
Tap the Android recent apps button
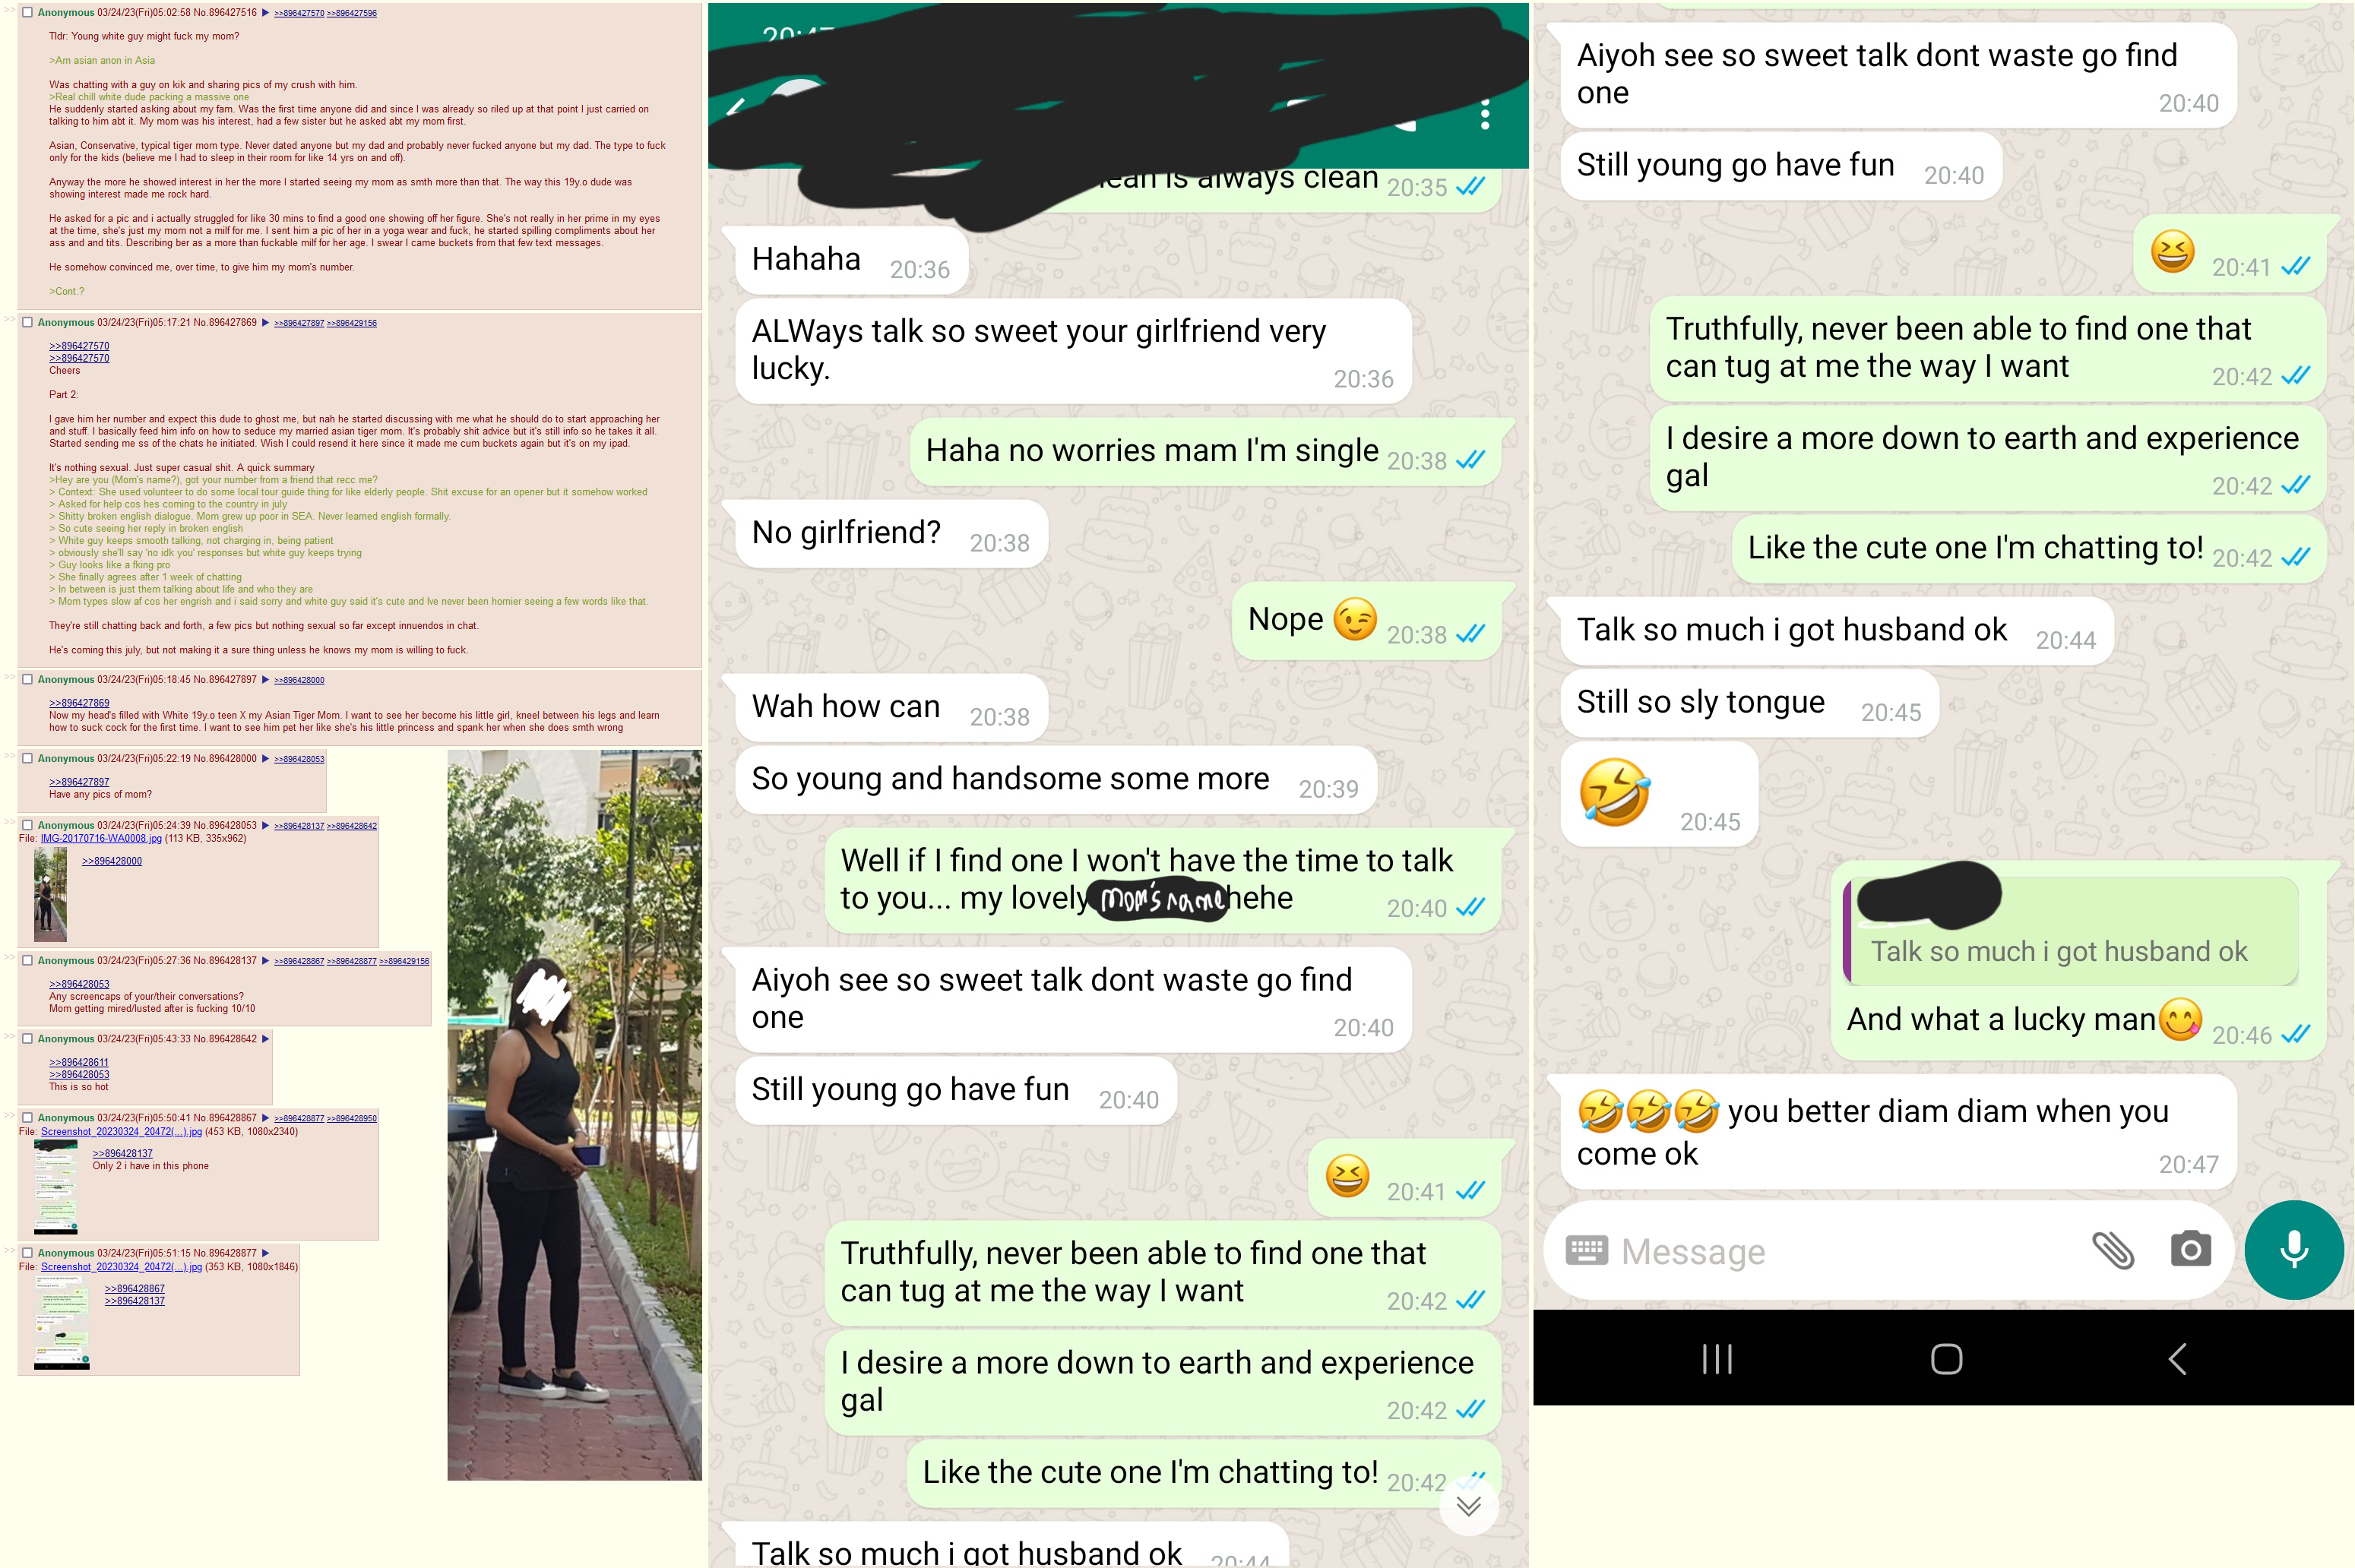(x=1717, y=1359)
